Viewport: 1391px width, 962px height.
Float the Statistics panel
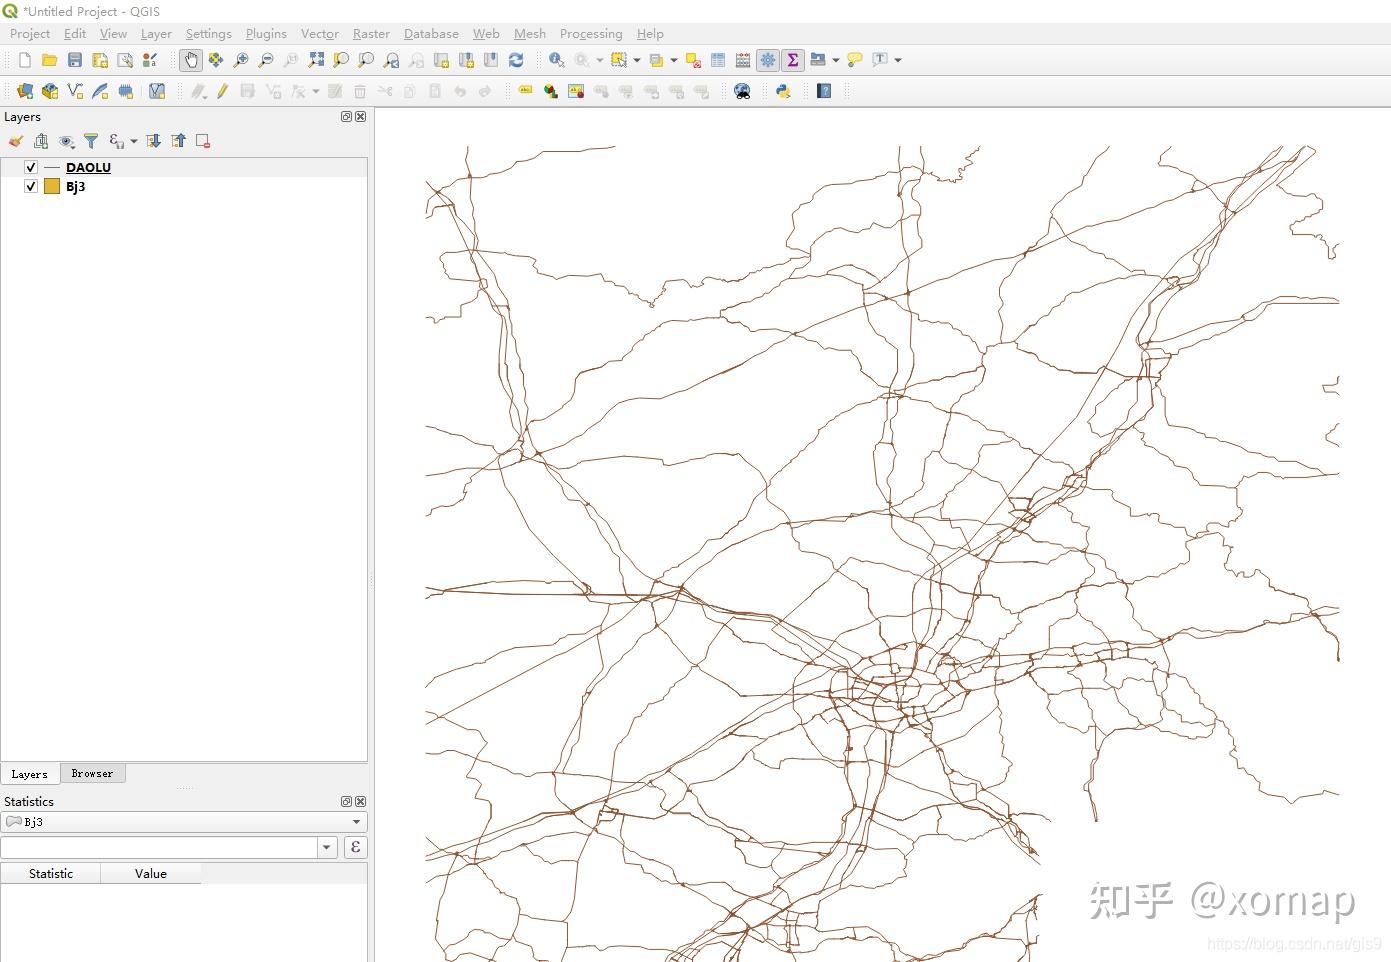(346, 801)
